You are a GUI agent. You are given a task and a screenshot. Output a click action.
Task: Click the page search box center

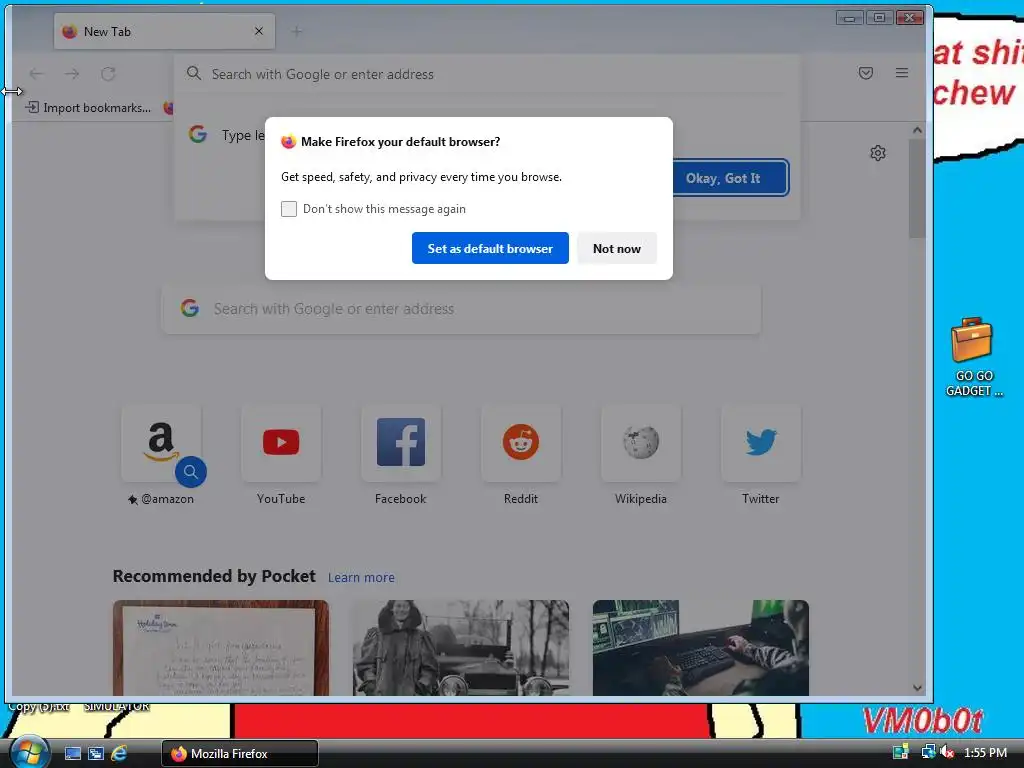pyautogui.click(x=461, y=309)
